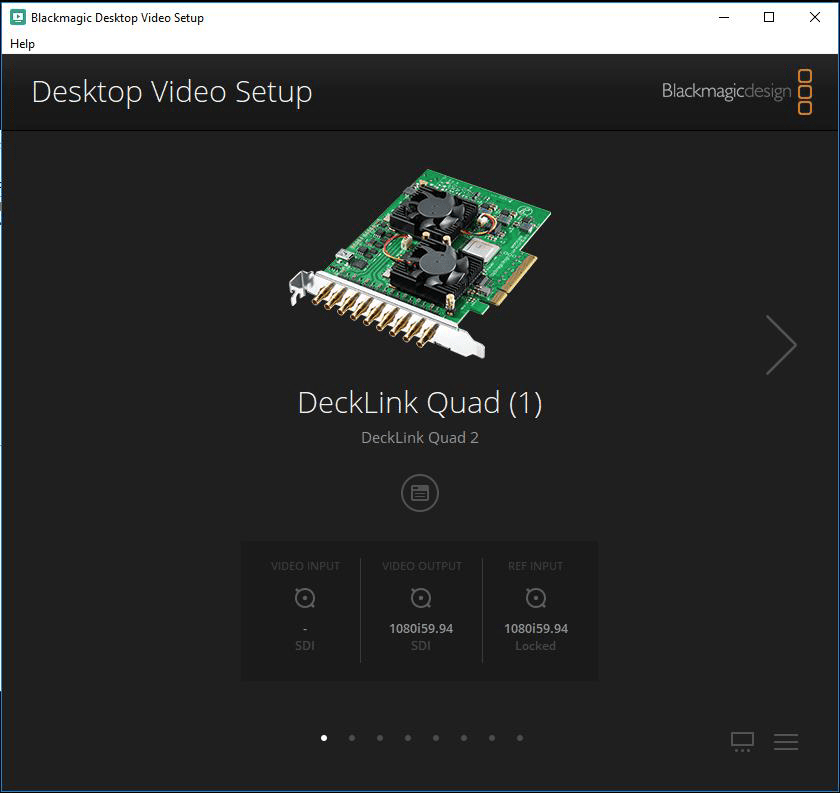
Task: Select the first pagination dot
Action: [323, 738]
